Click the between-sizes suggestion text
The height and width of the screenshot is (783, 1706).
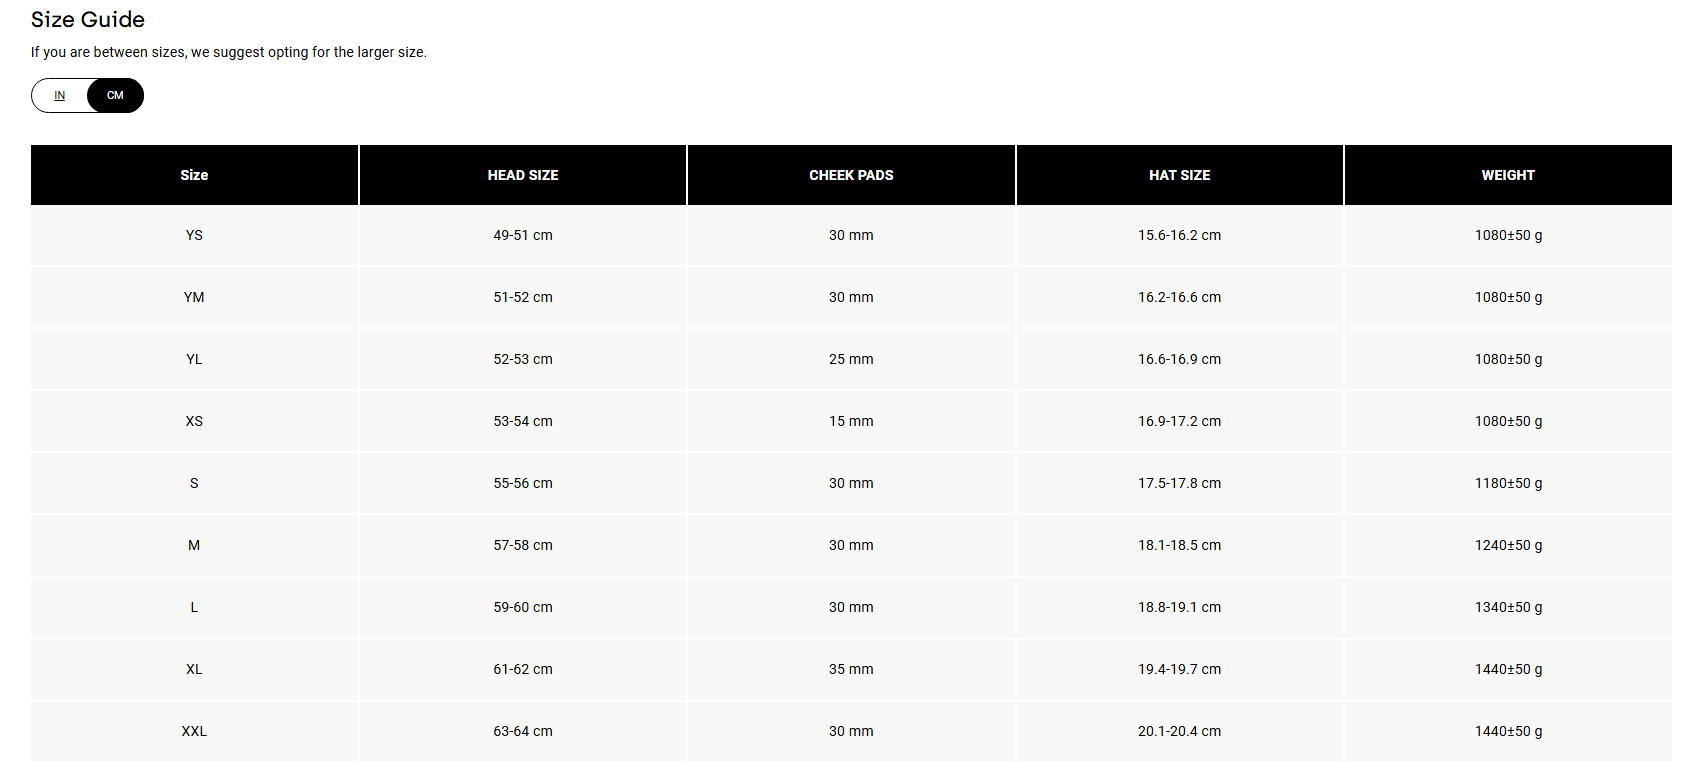pyautogui.click(x=229, y=52)
